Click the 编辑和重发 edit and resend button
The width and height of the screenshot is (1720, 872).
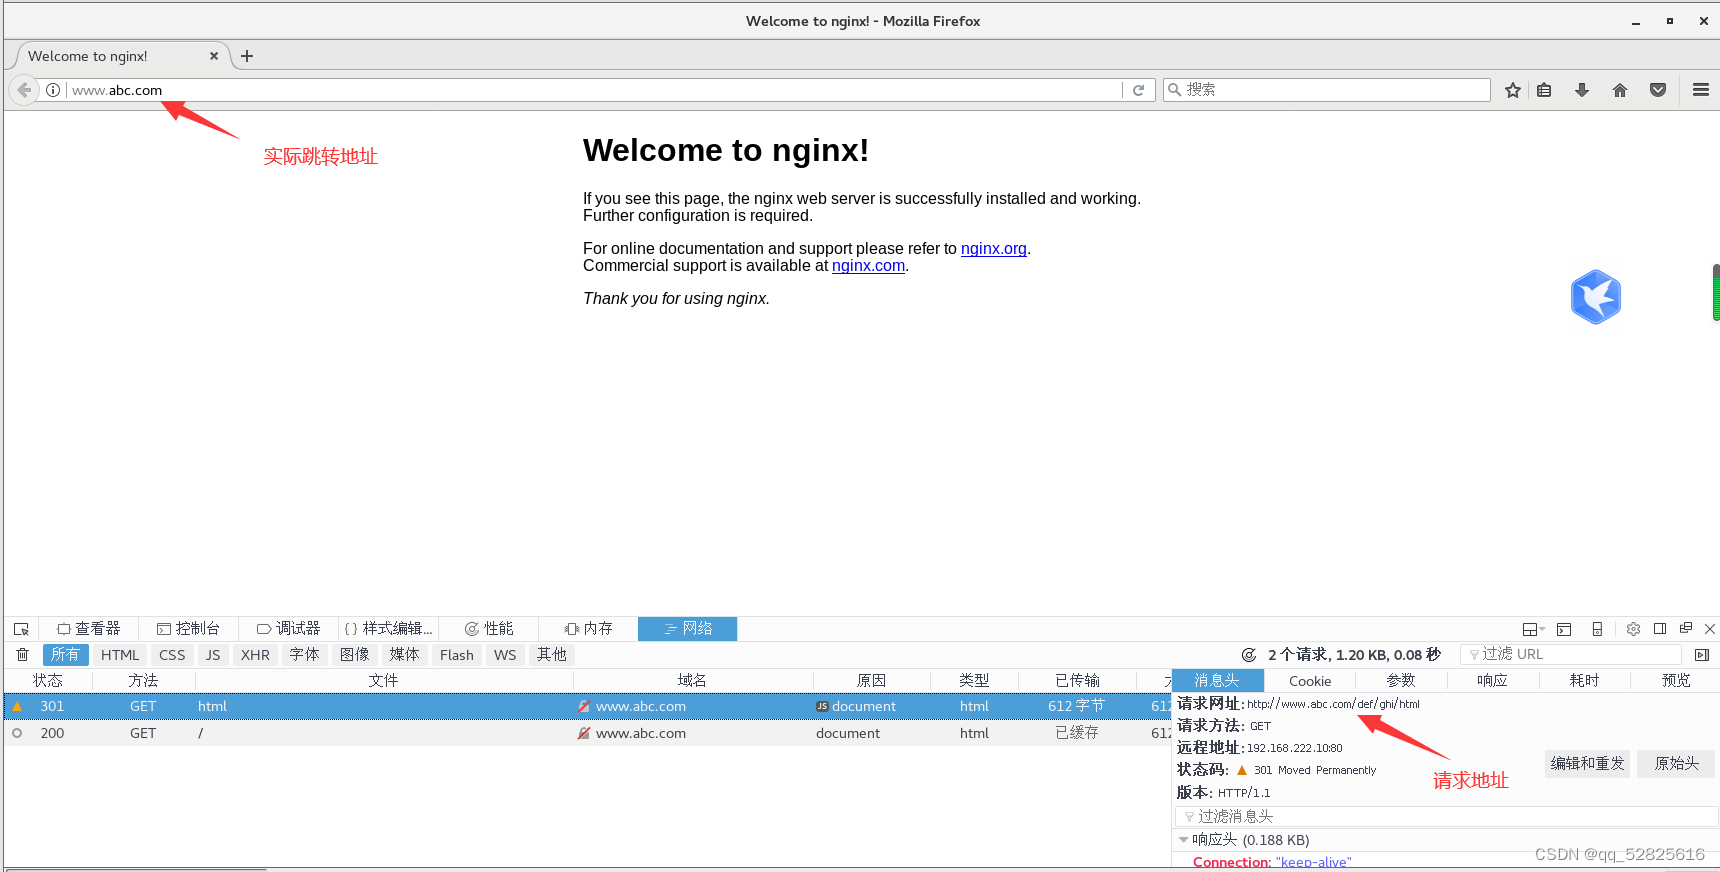pos(1588,764)
